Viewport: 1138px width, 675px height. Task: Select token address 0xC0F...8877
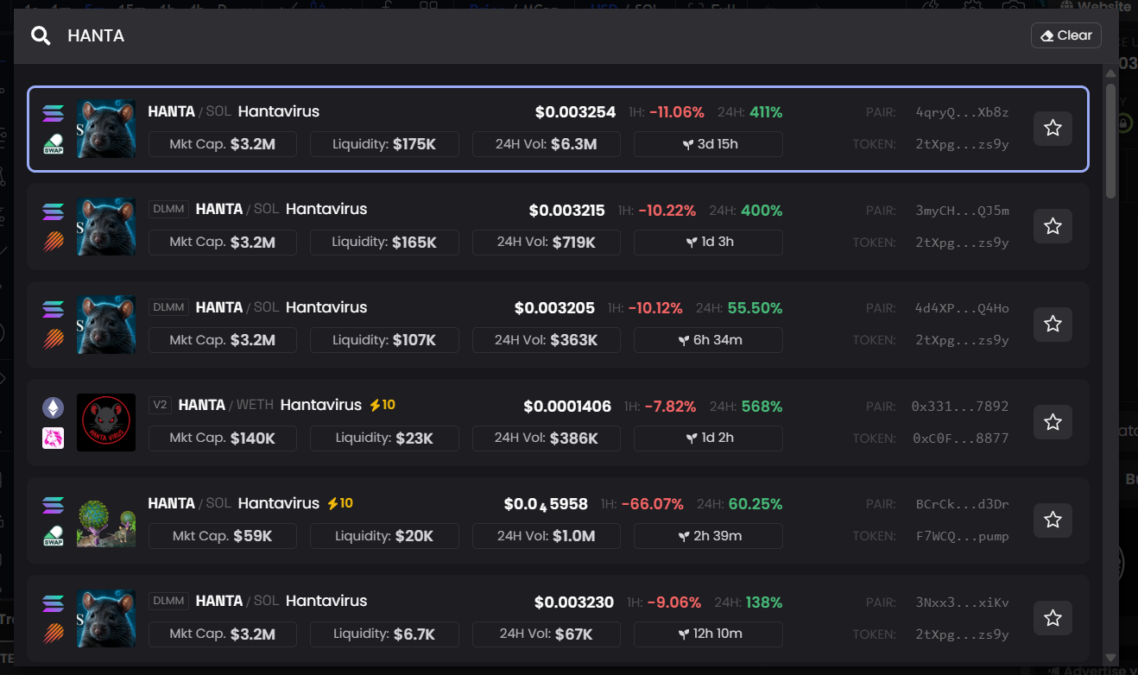960,438
